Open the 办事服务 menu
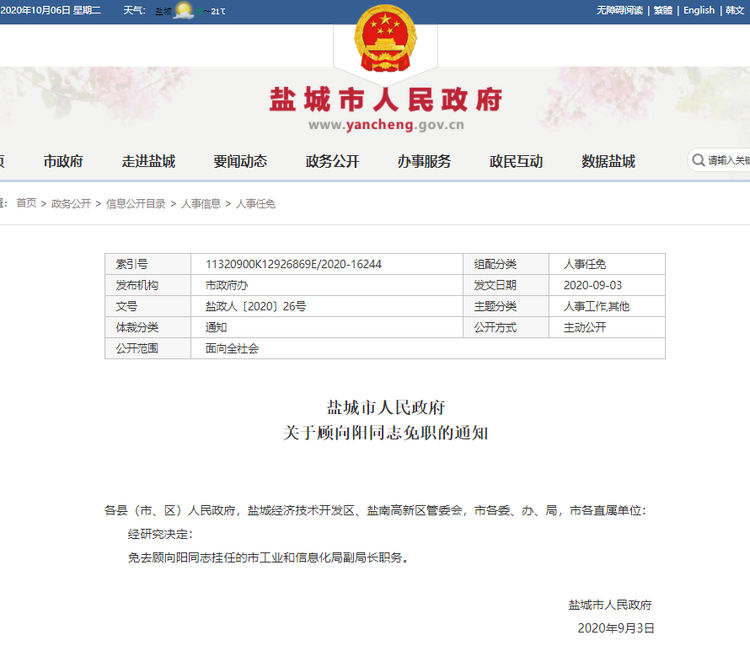750x646 pixels. tap(424, 161)
